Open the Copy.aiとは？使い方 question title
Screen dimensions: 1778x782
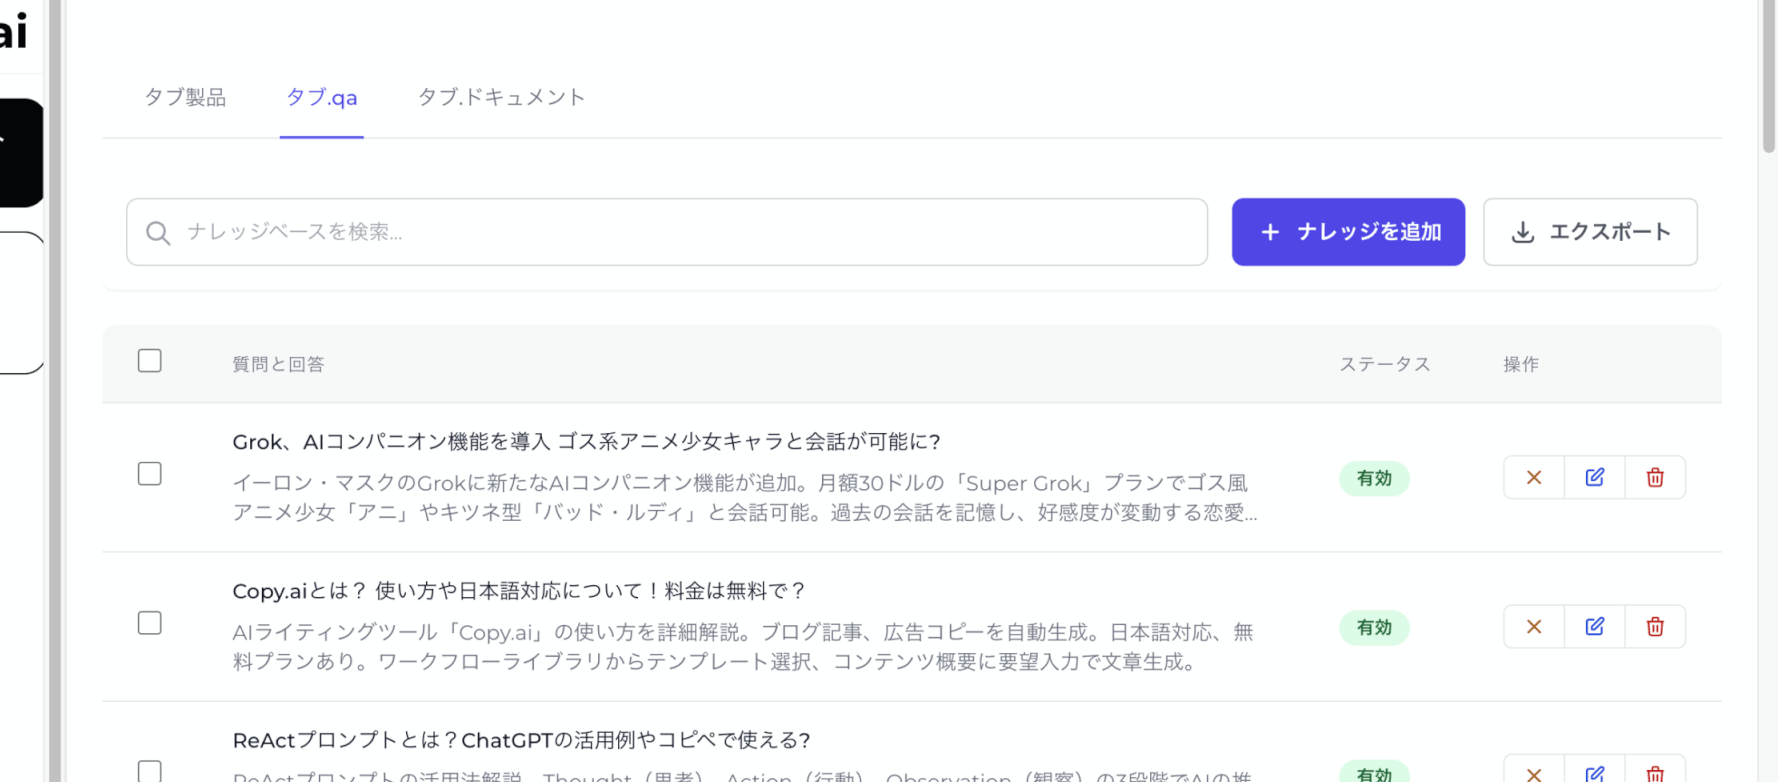519,591
